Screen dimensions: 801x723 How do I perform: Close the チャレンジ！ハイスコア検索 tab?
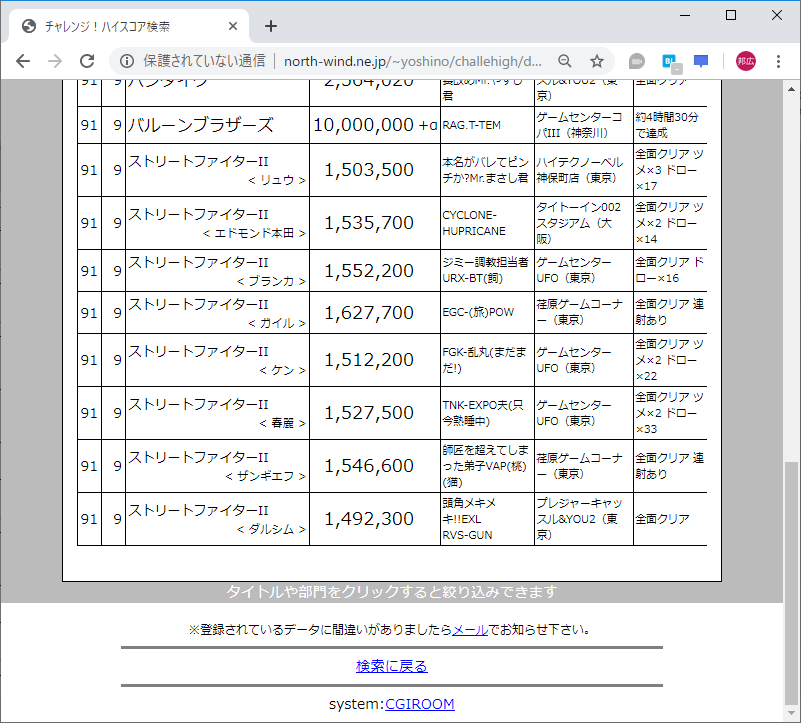[233, 26]
